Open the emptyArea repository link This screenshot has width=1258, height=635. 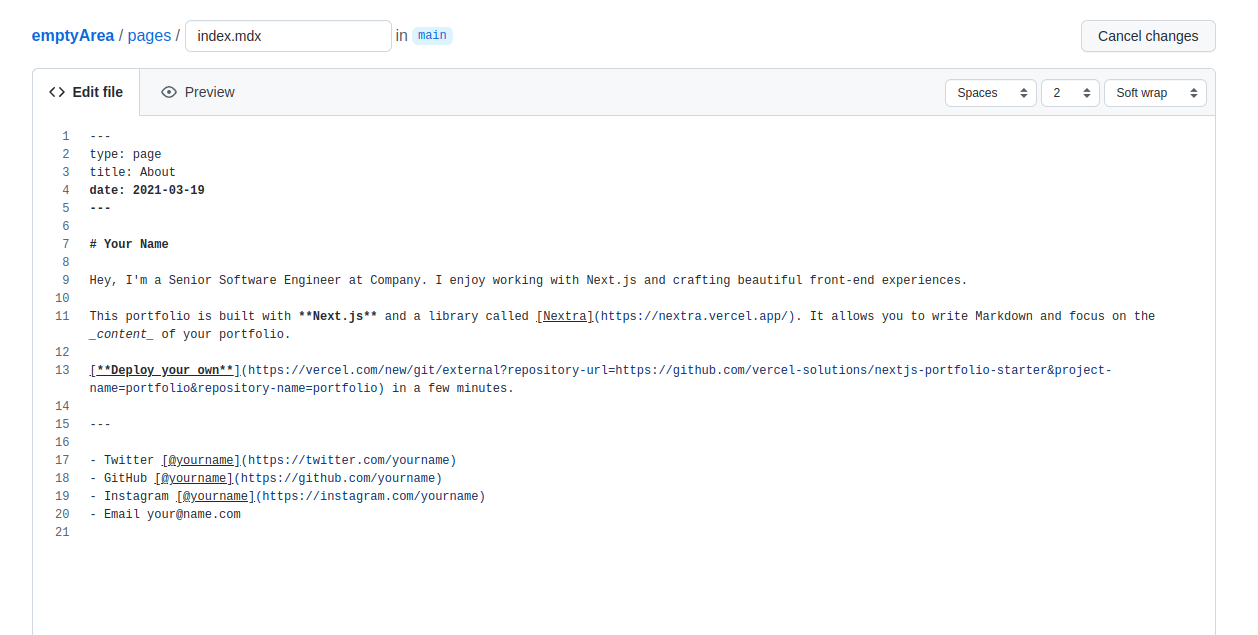coord(73,36)
